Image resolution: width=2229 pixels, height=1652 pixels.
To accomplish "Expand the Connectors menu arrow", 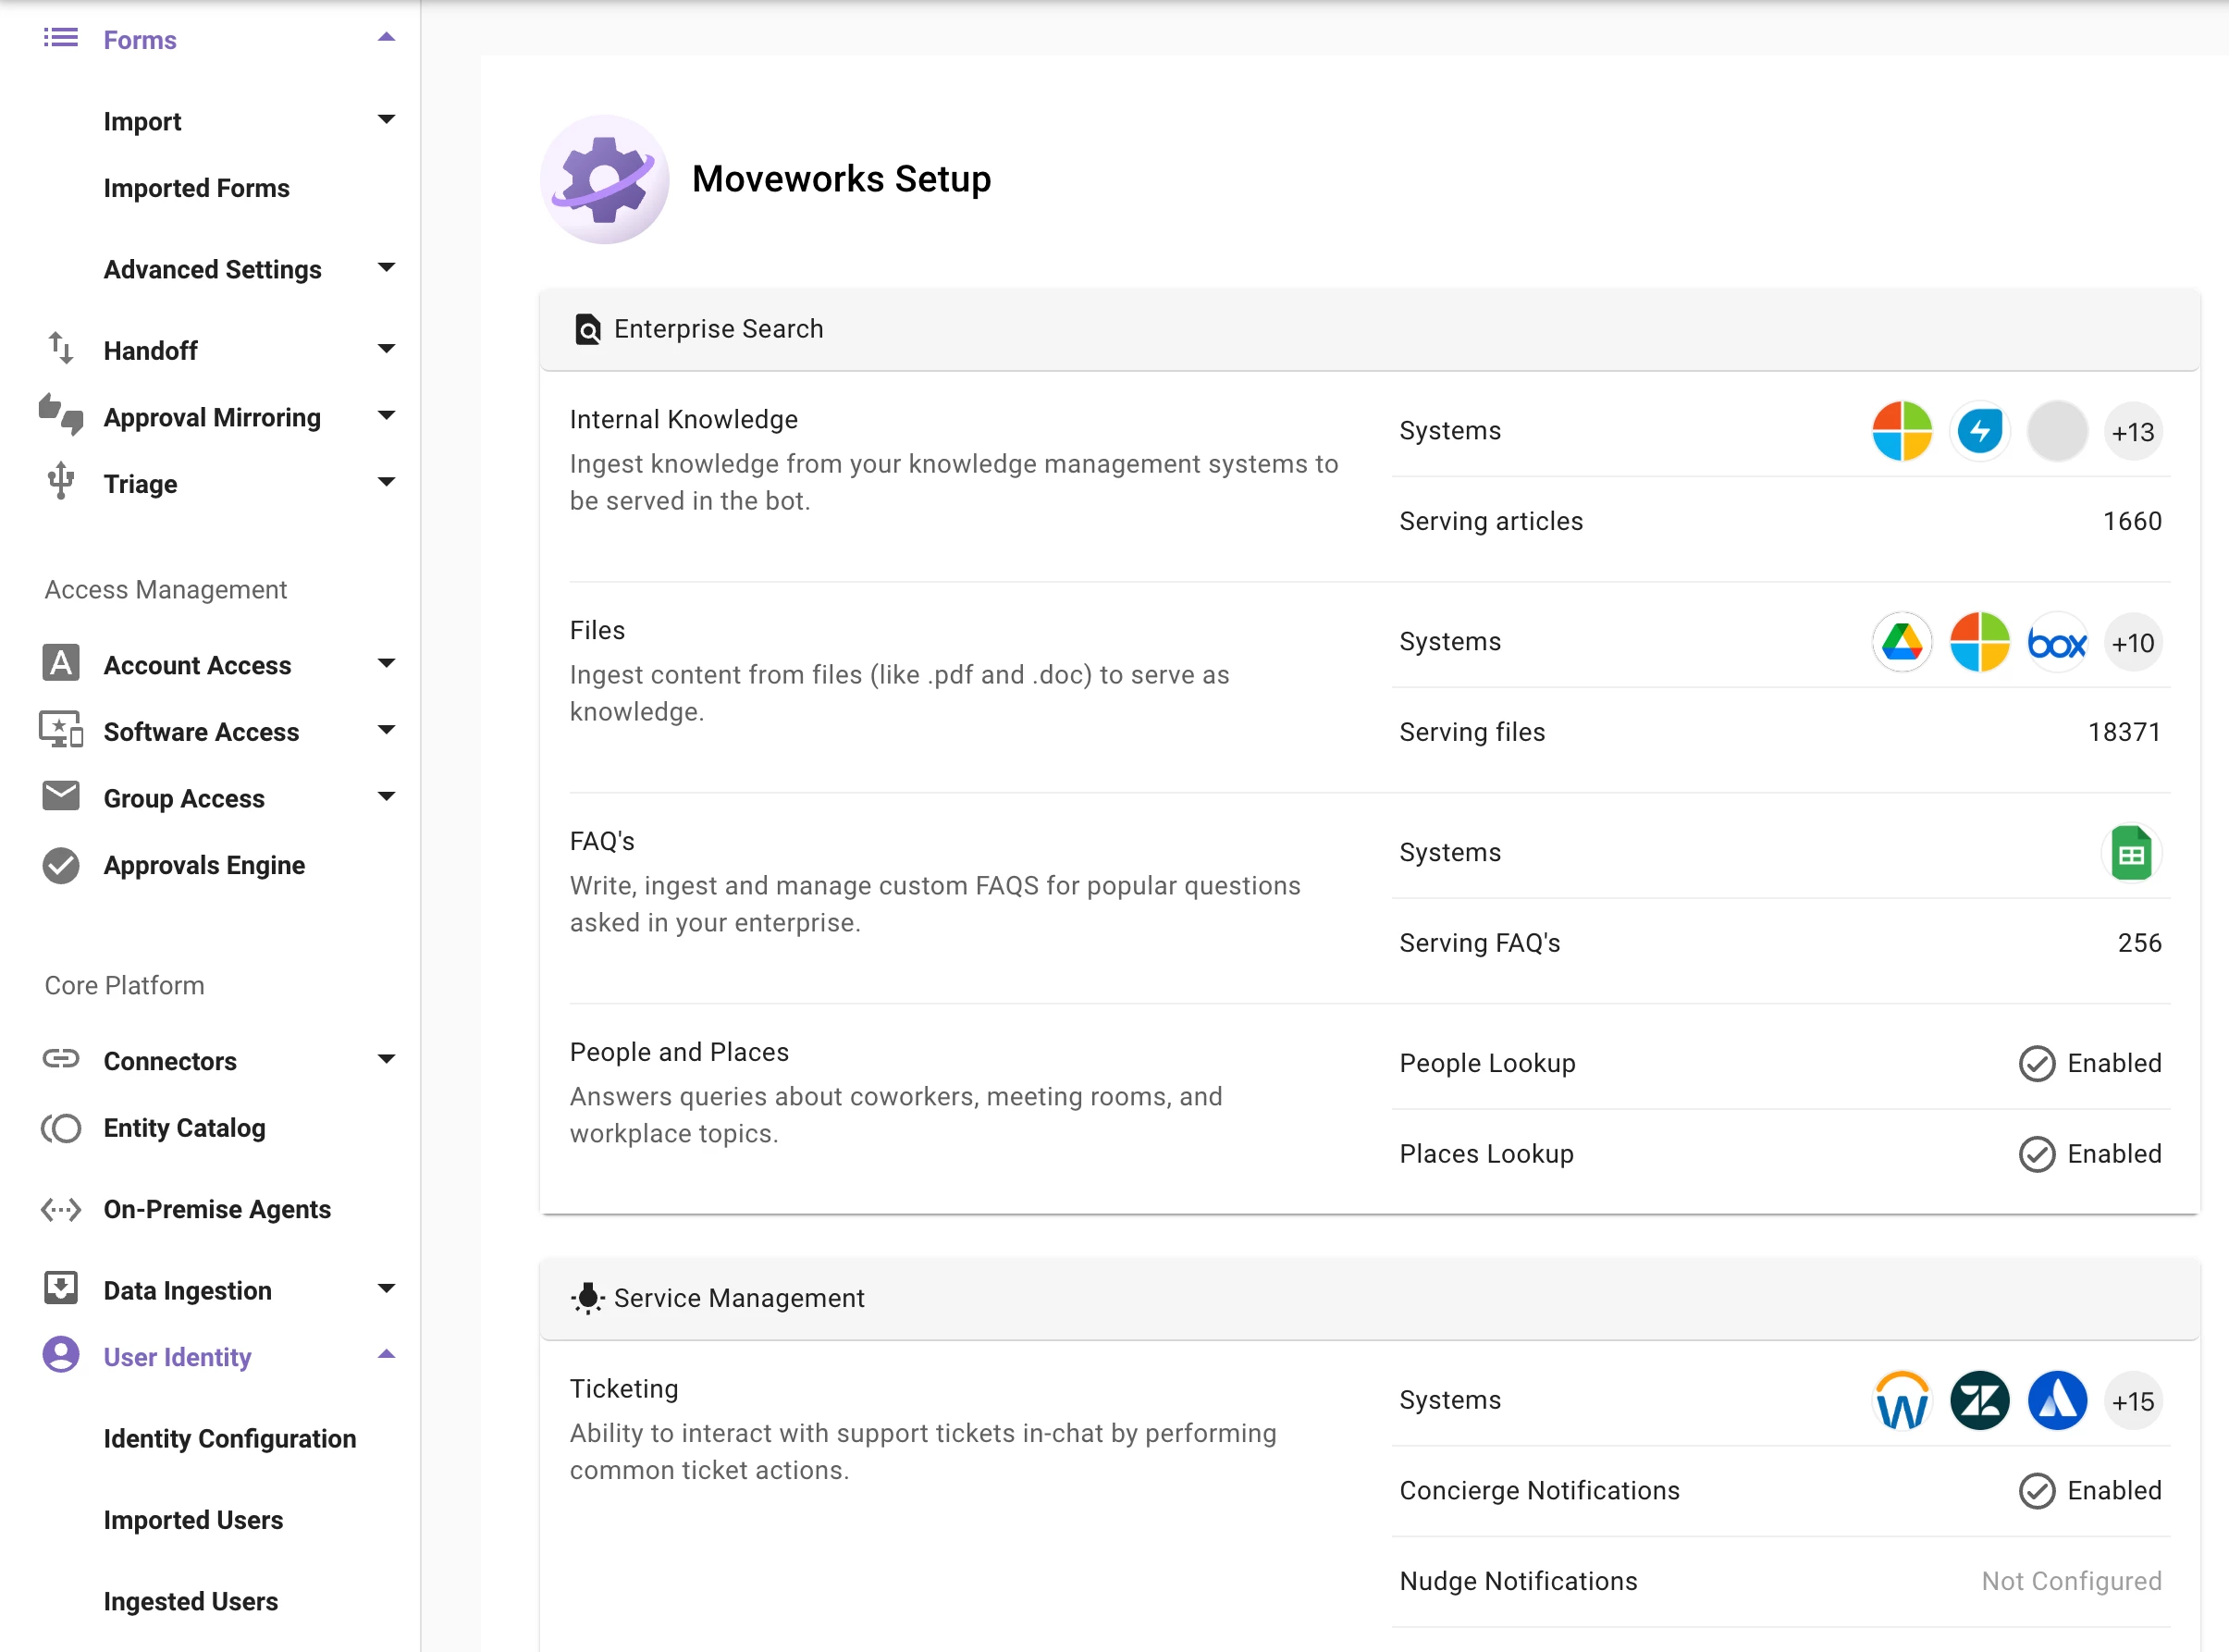I will (x=387, y=1059).
